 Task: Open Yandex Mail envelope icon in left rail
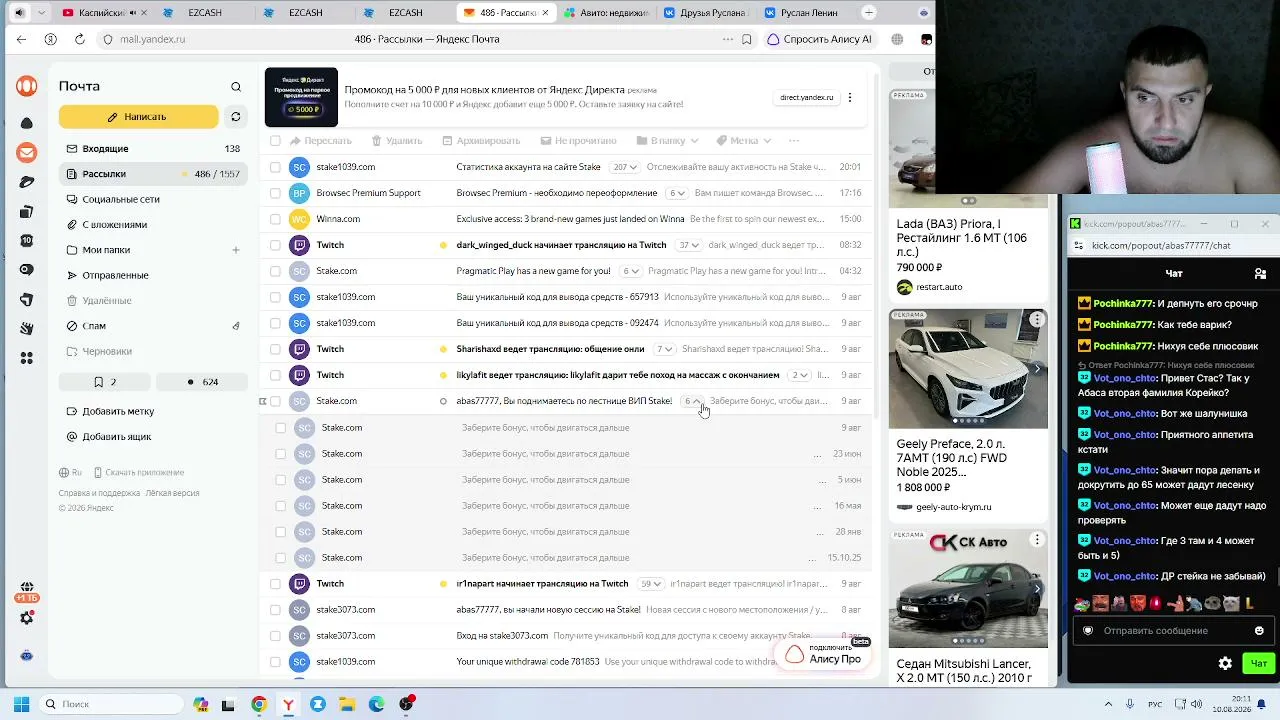point(27,153)
